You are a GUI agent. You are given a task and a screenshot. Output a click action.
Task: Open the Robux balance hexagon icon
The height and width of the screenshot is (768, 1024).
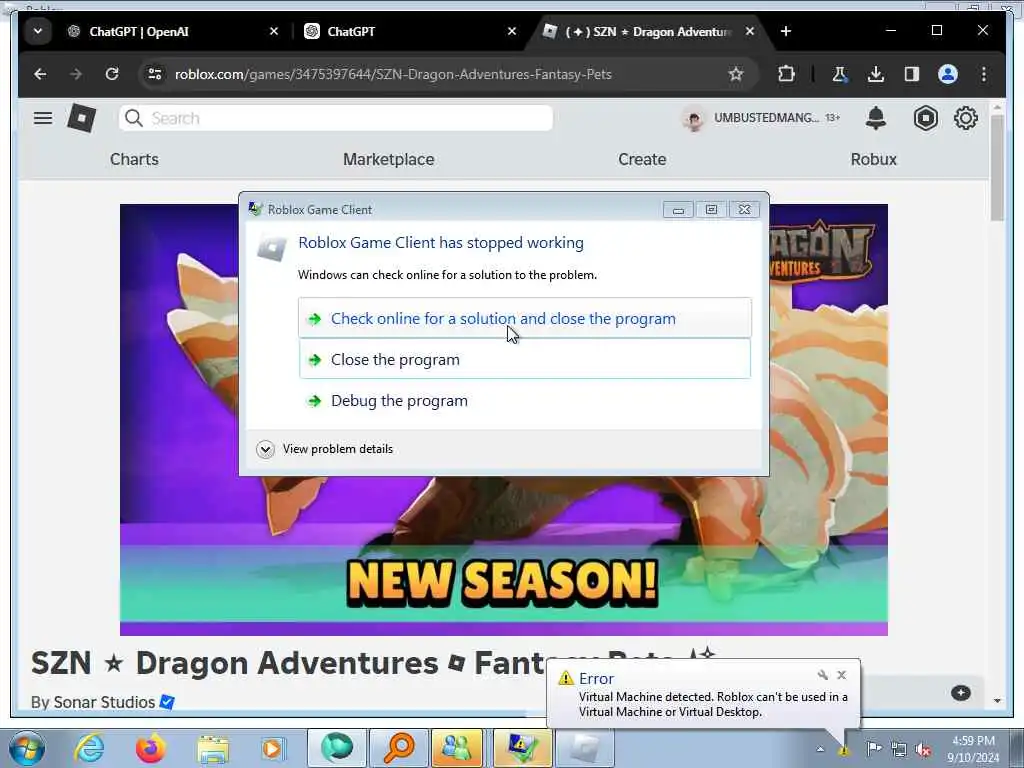click(925, 118)
